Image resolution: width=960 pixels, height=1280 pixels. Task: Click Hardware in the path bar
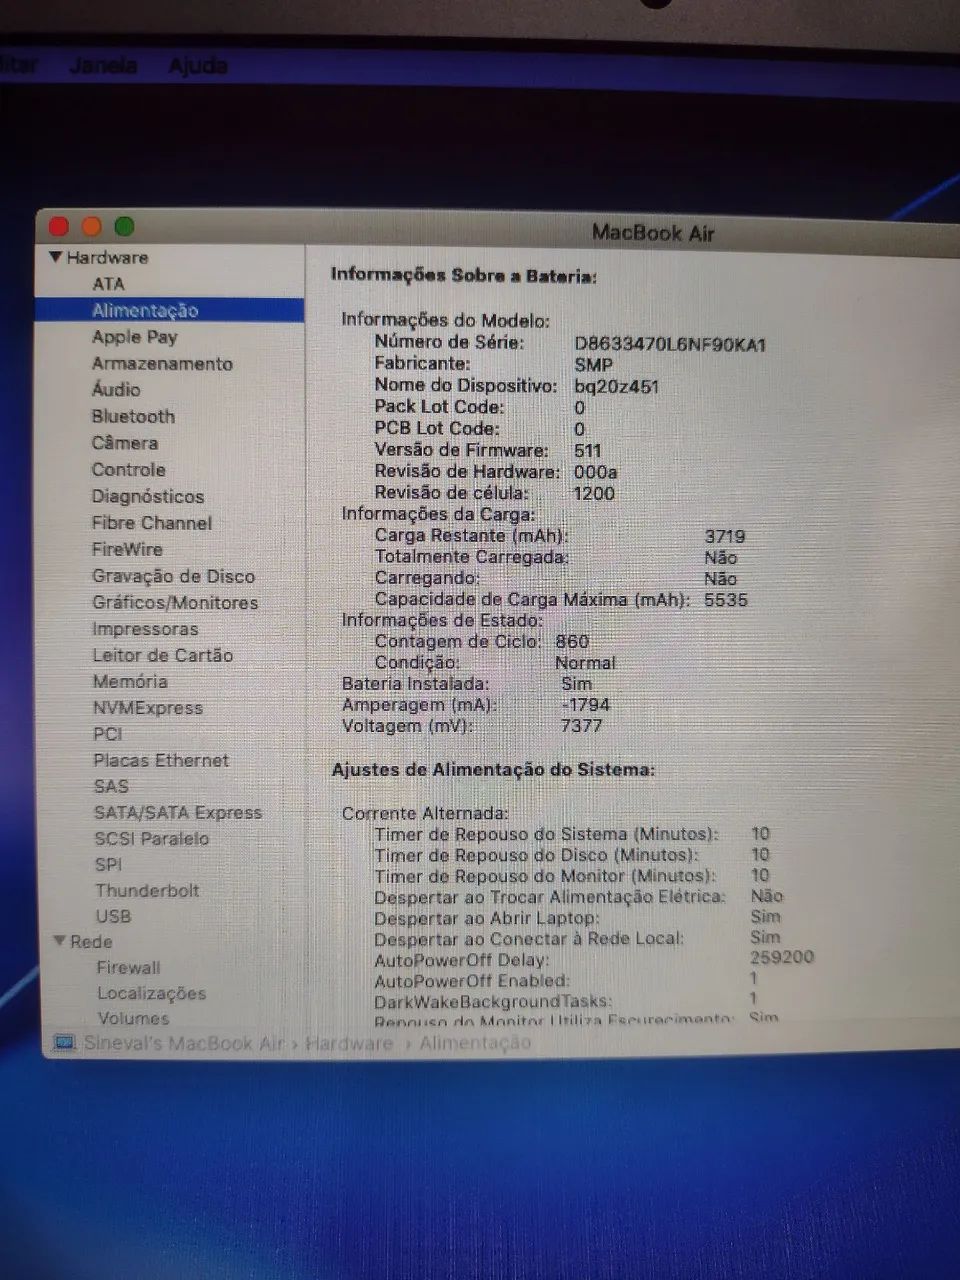(349, 1043)
